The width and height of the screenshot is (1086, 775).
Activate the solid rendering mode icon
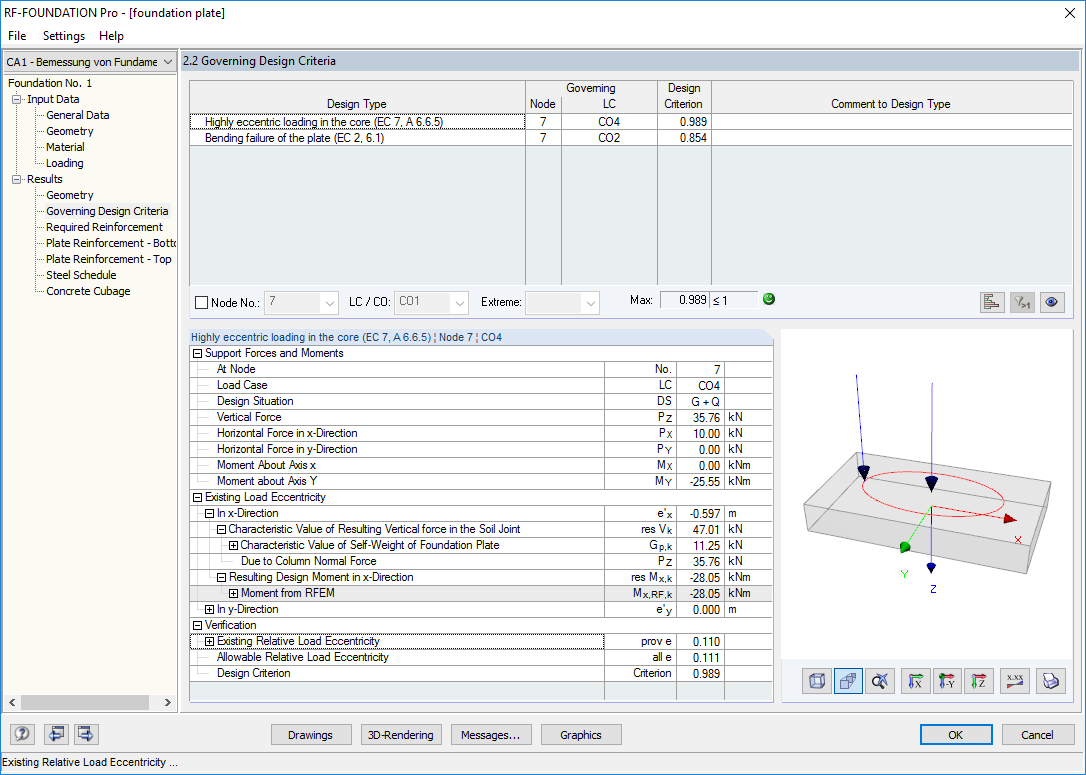847,681
